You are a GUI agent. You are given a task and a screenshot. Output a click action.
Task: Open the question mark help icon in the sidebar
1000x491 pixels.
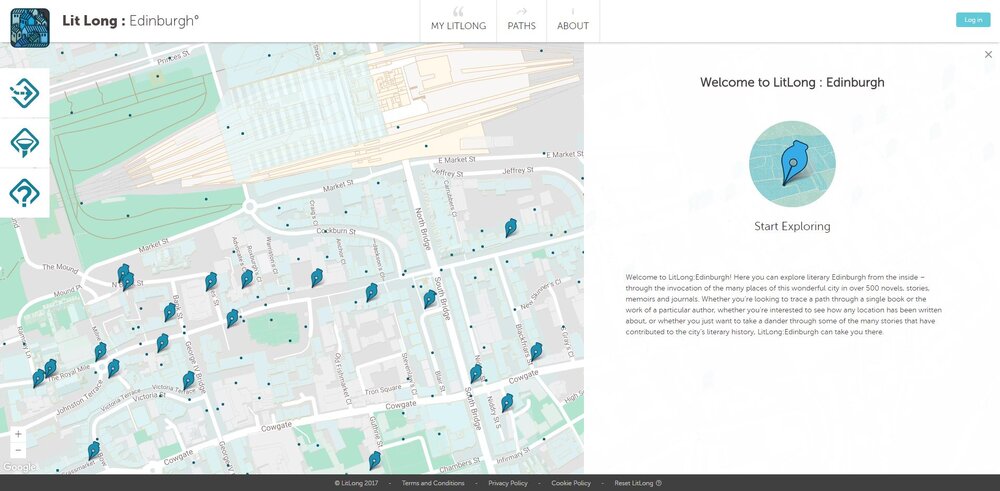click(x=25, y=193)
